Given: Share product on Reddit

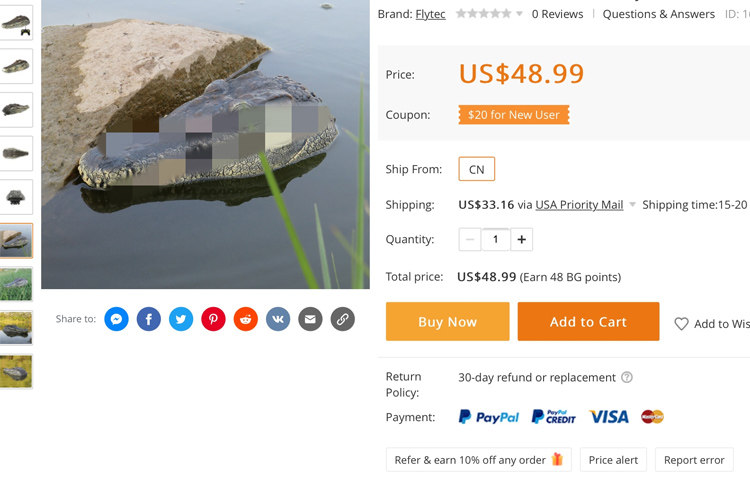Looking at the screenshot, I should [x=246, y=319].
